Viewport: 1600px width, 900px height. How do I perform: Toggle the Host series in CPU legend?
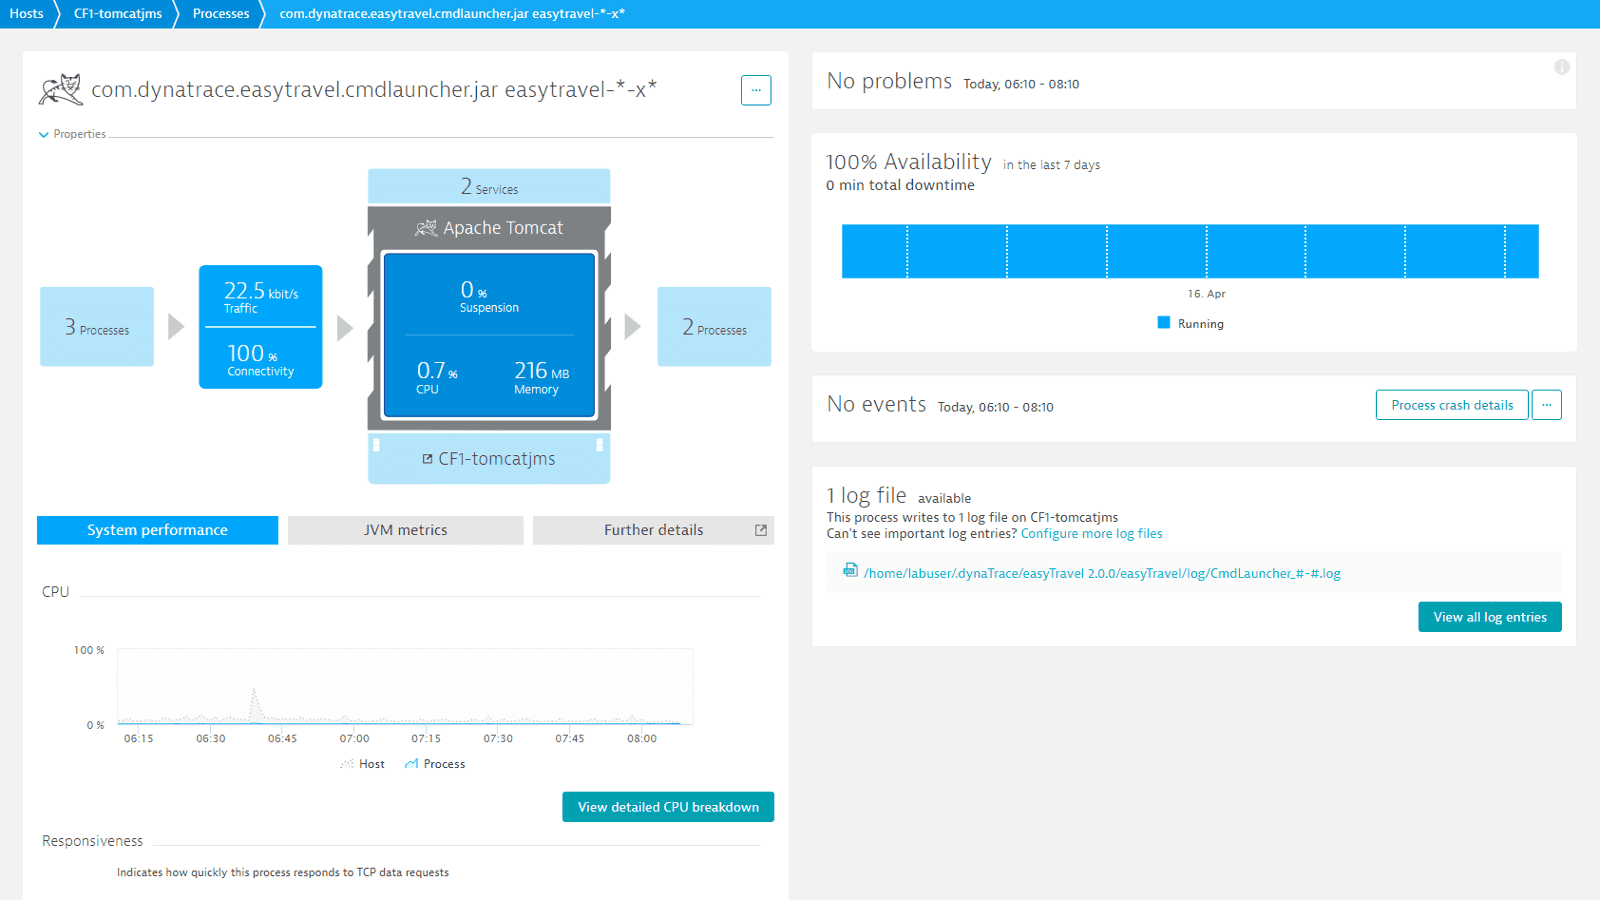[x=362, y=764]
